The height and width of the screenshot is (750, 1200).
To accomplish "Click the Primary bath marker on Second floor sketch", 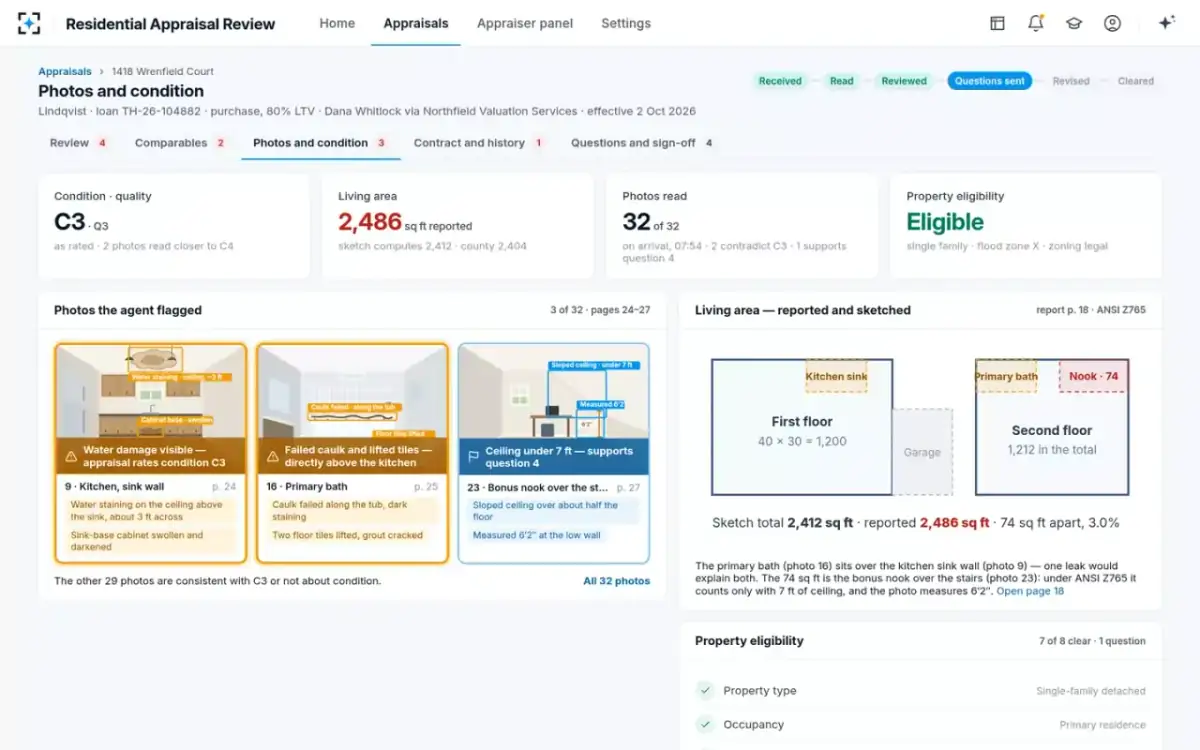I will [1006, 376].
